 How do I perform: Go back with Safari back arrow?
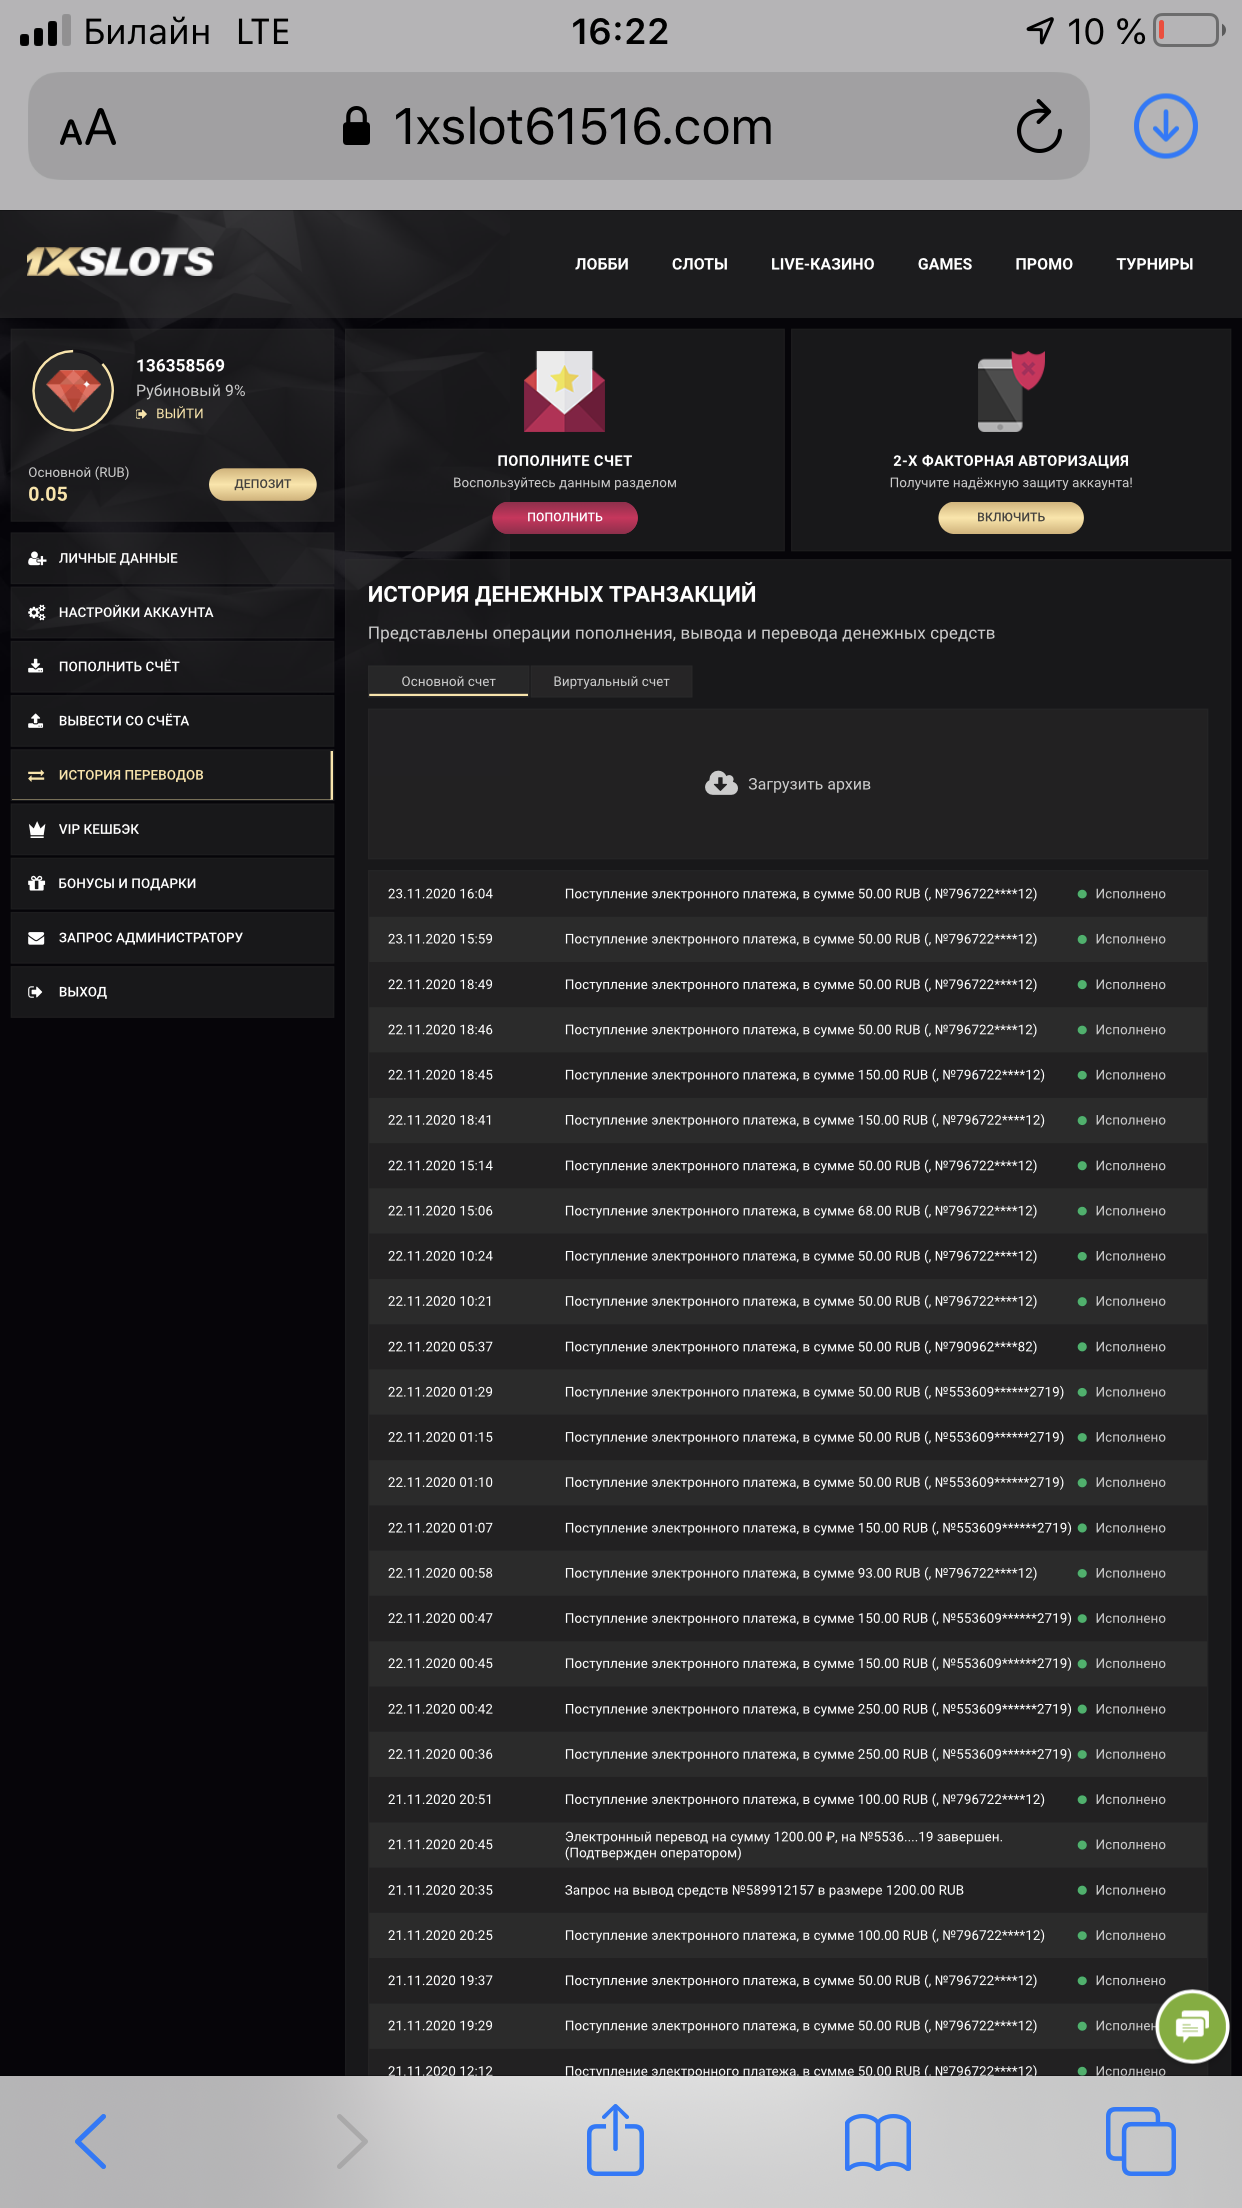click(x=91, y=2141)
